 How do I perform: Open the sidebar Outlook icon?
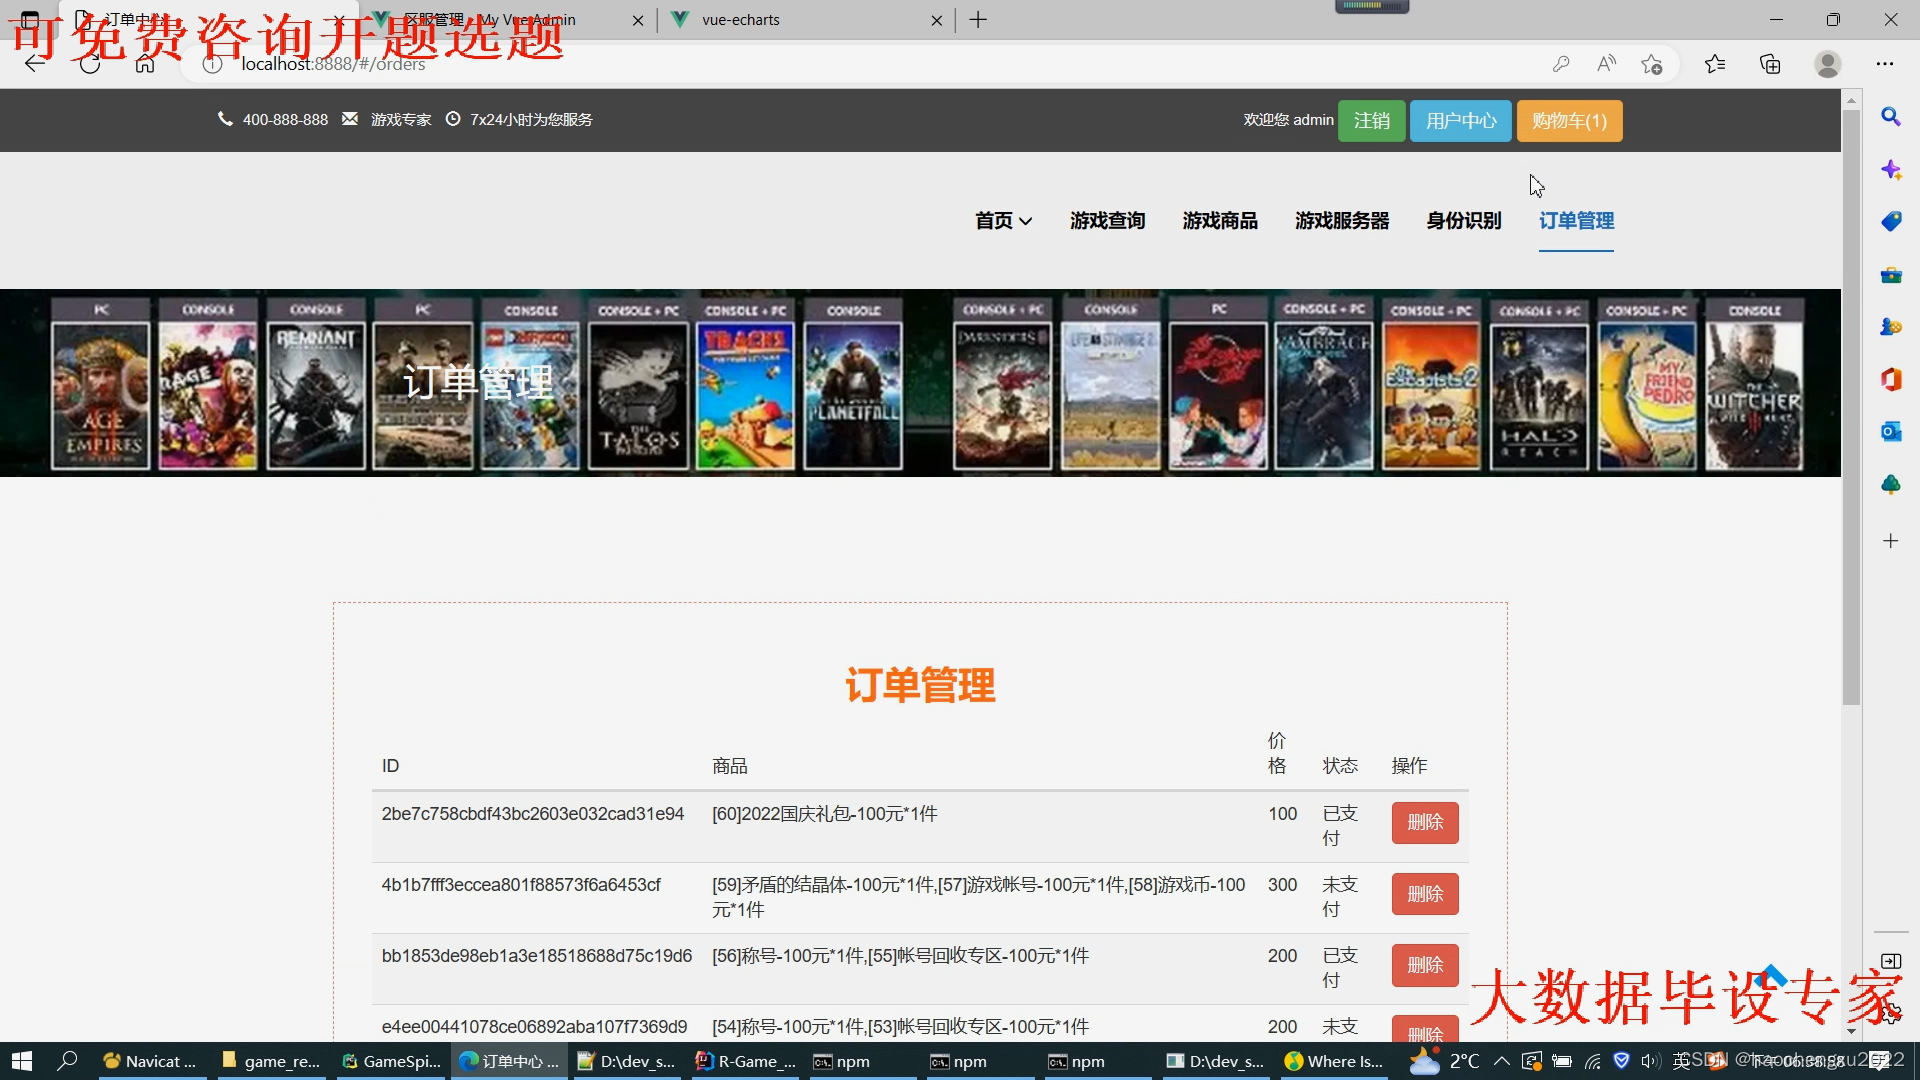coord(1890,431)
